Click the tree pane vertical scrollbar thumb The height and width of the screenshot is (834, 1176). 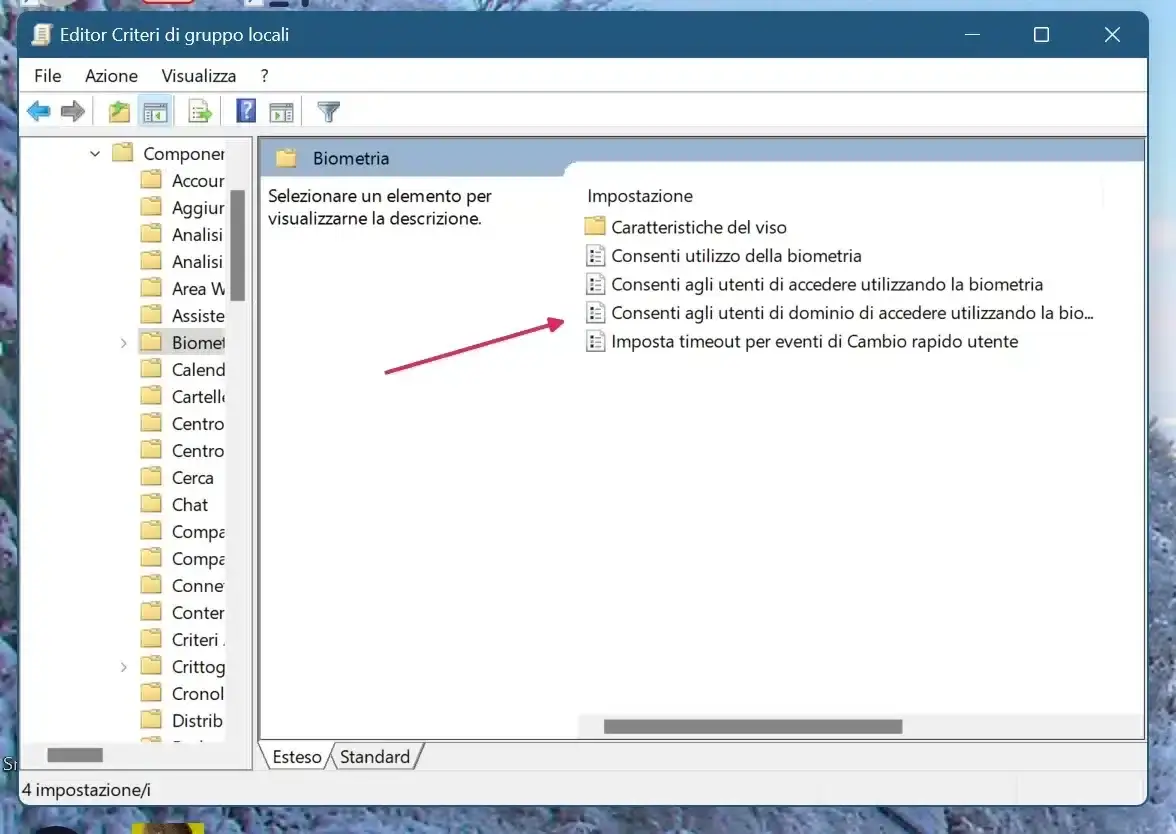(238, 245)
